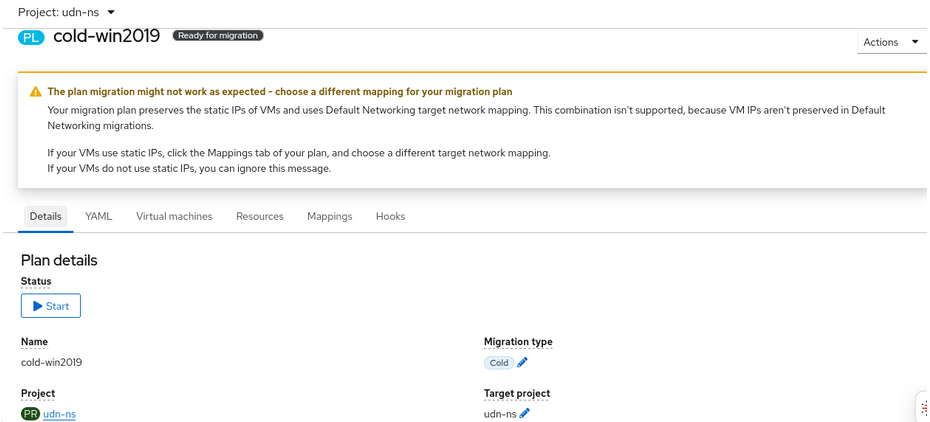Open the Mappings tab
Viewport: 930px width, 422px height.
pyautogui.click(x=329, y=216)
